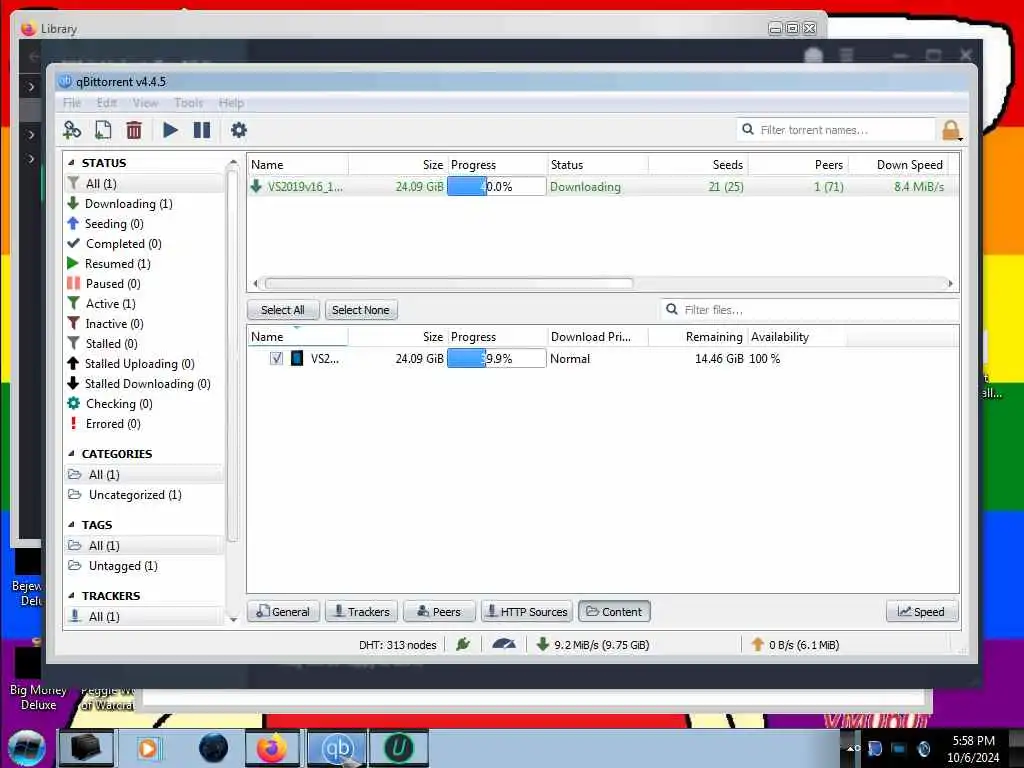Switch to the Peers tab
This screenshot has width=1024, height=768.
pos(439,612)
